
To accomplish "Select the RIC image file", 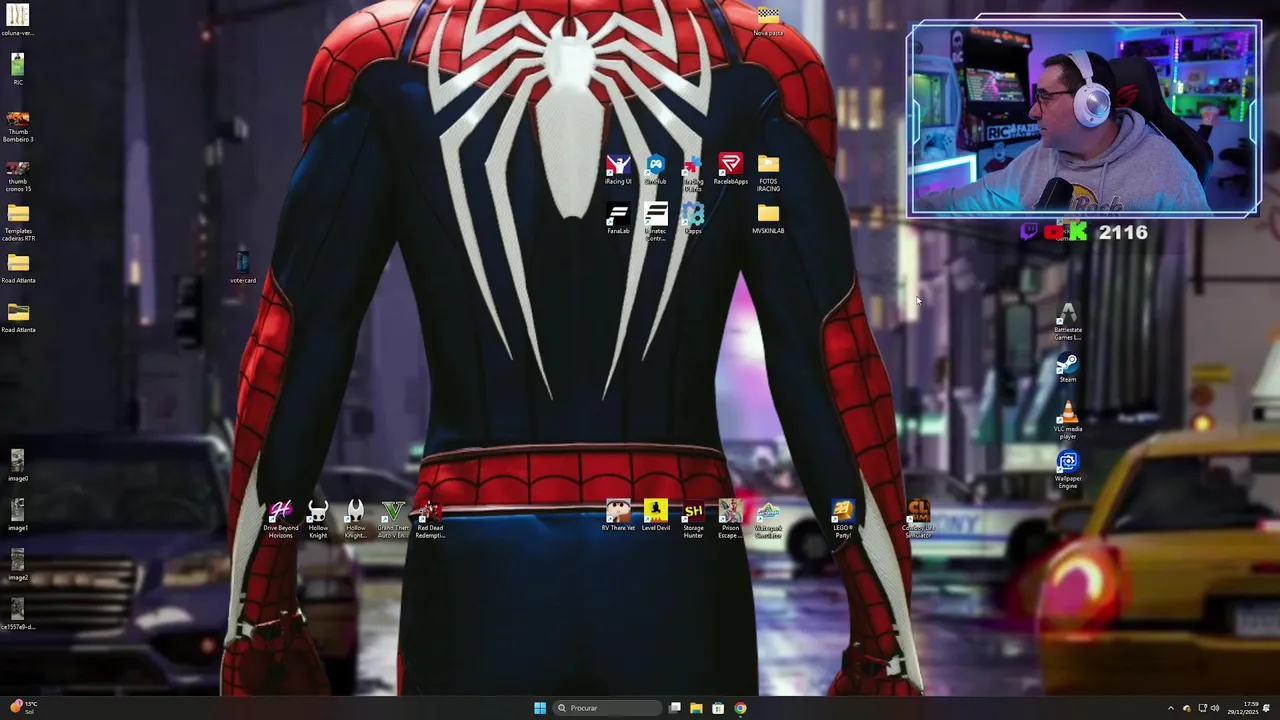I will coord(18,70).
